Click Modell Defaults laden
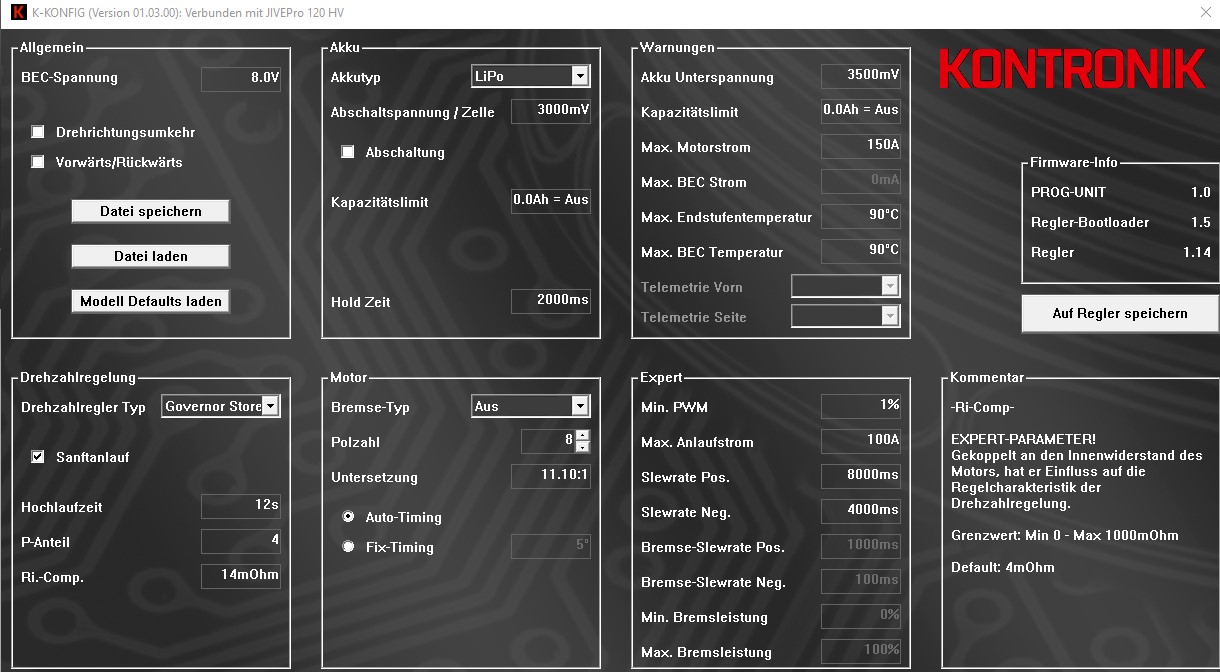 click(x=151, y=301)
